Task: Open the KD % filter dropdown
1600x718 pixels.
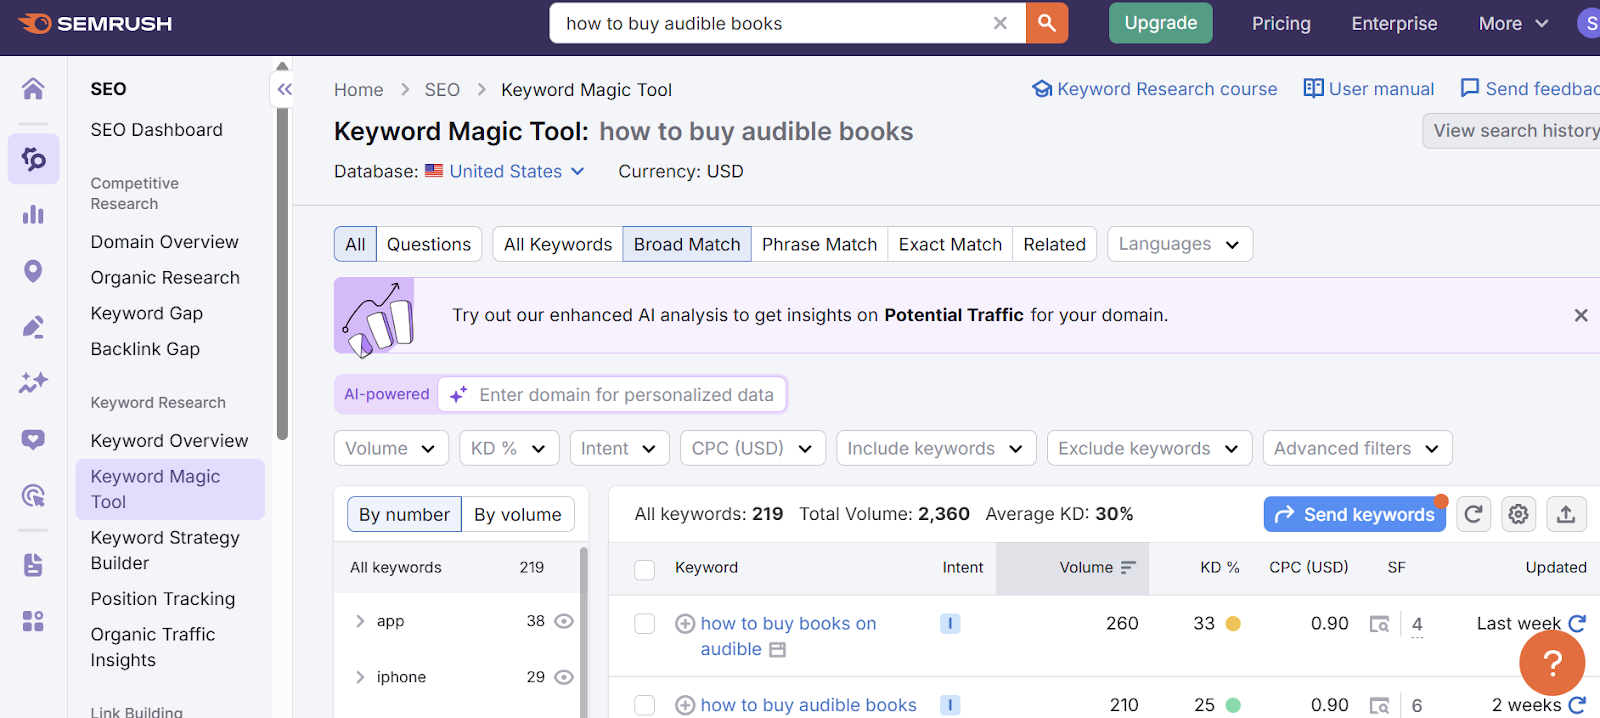Action: coord(509,448)
